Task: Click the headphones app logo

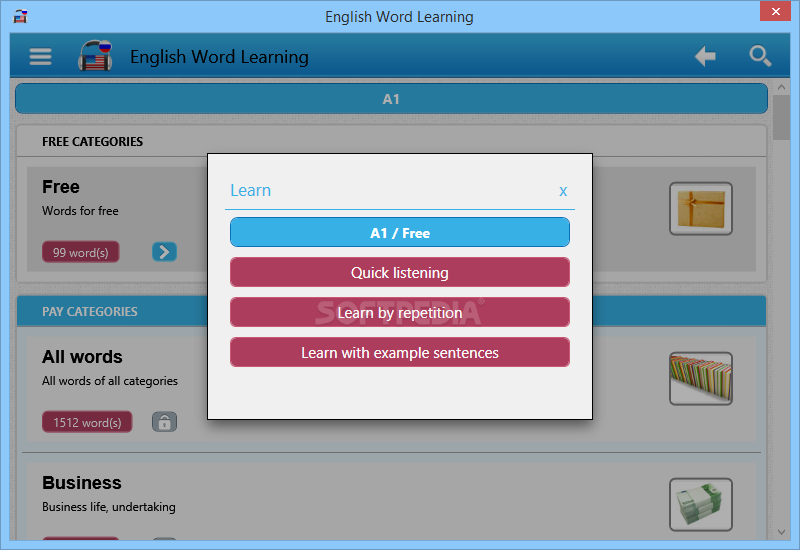Action: coord(95,55)
